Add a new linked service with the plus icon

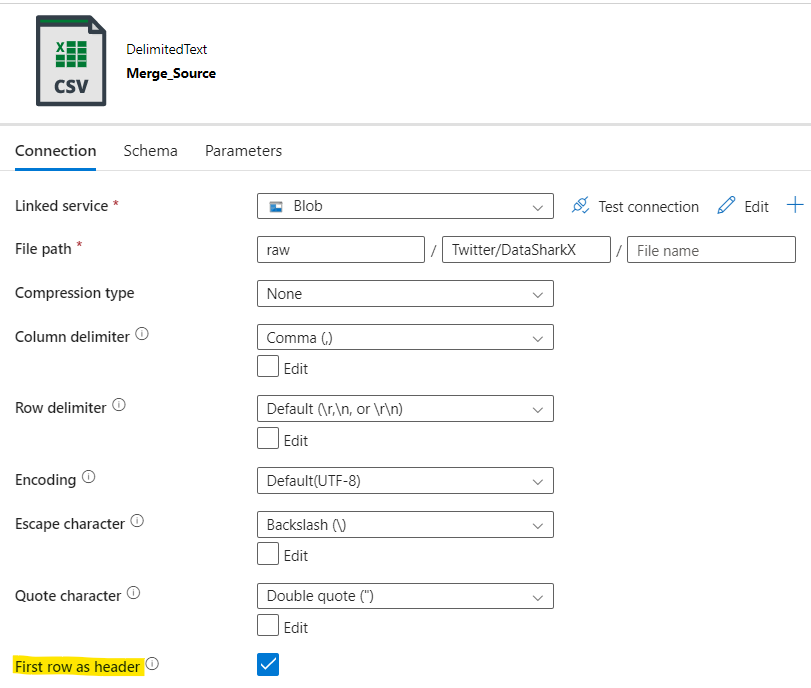click(795, 205)
